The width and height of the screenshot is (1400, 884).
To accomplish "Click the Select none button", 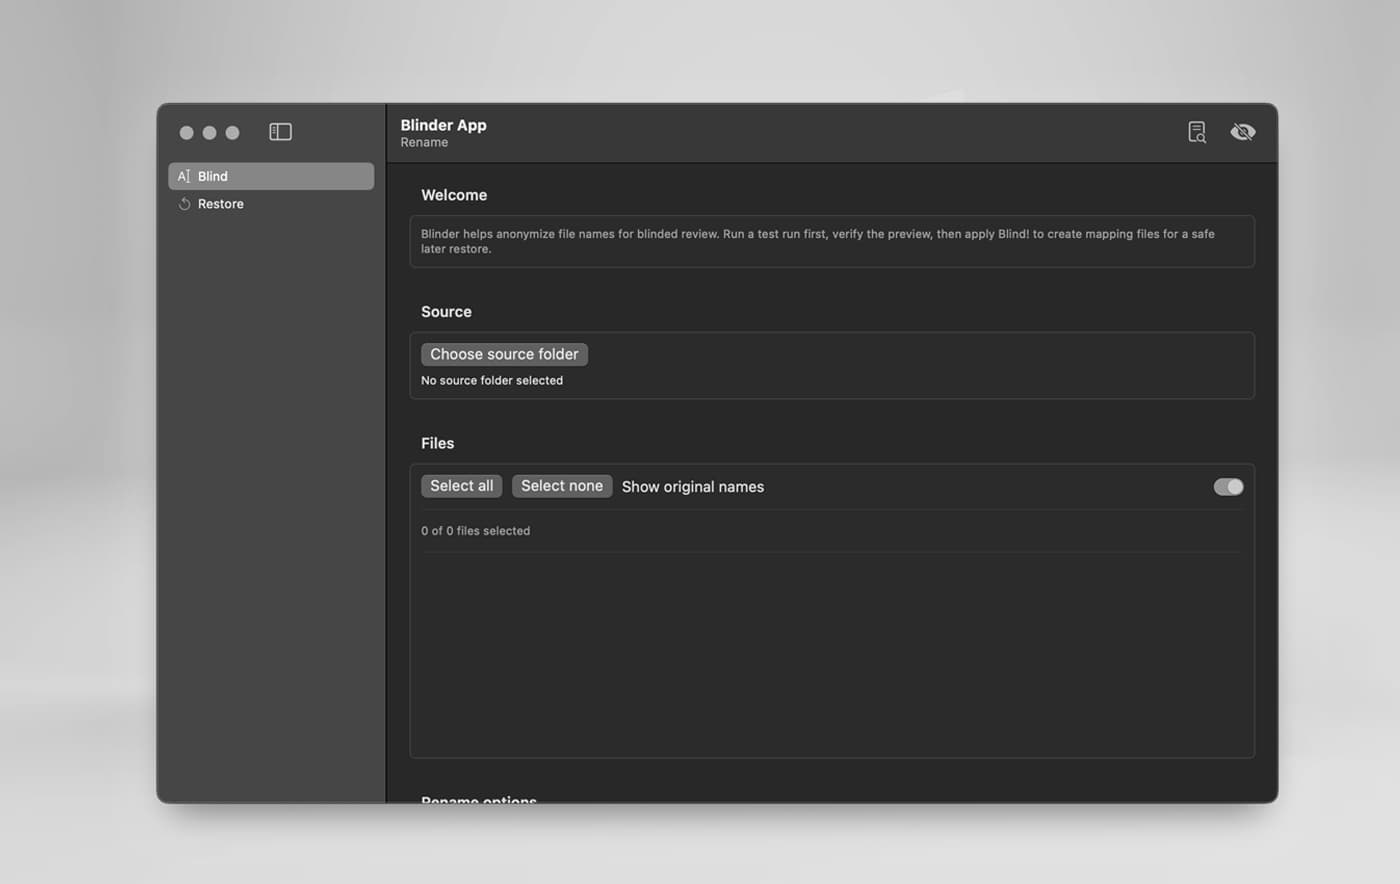I will click(561, 486).
